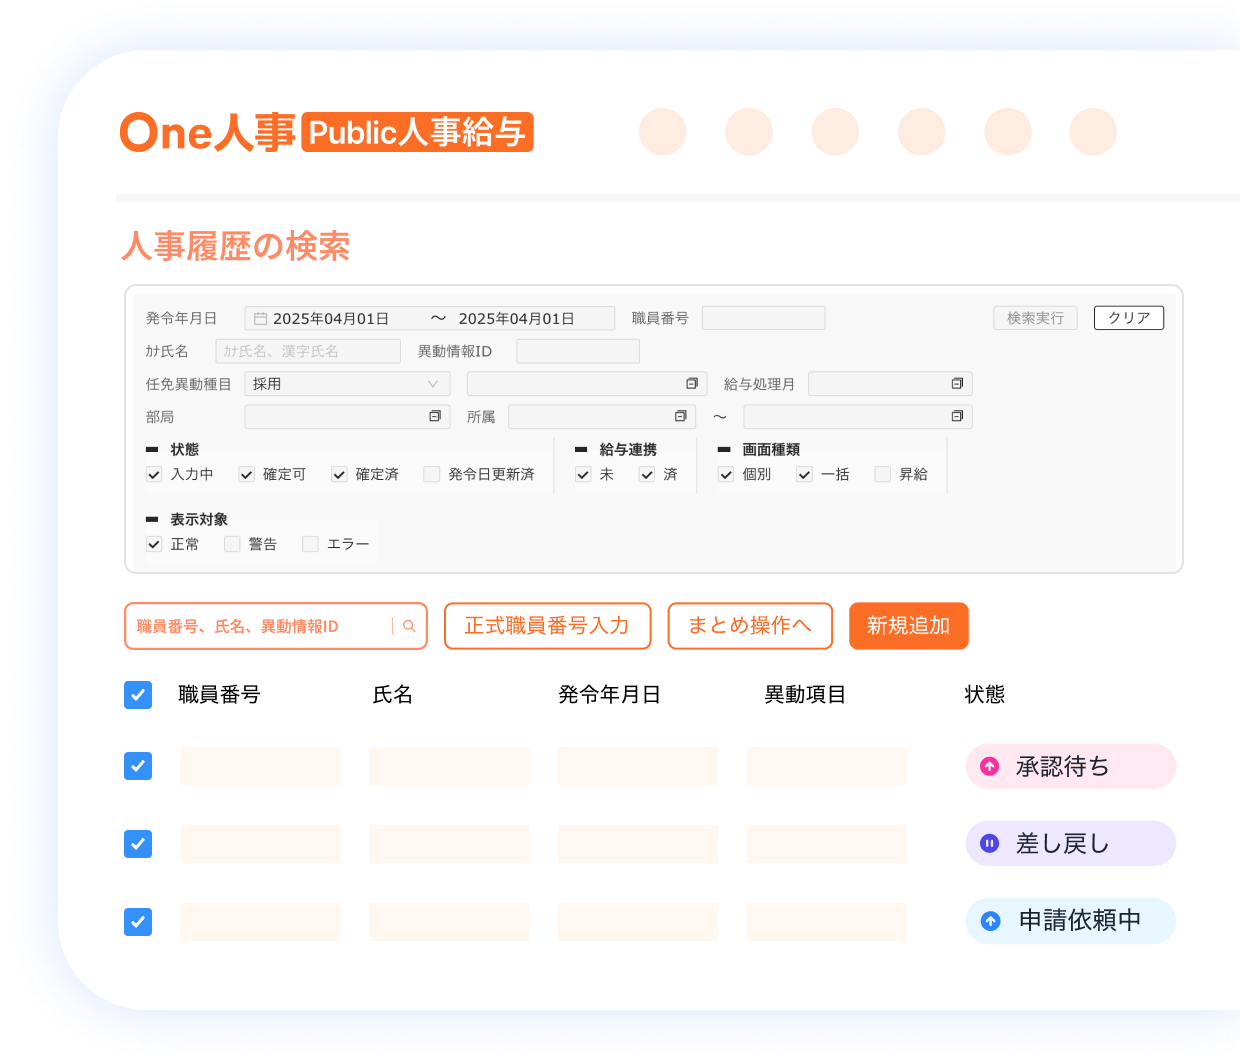Click the 検索実行 button

(1035, 318)
